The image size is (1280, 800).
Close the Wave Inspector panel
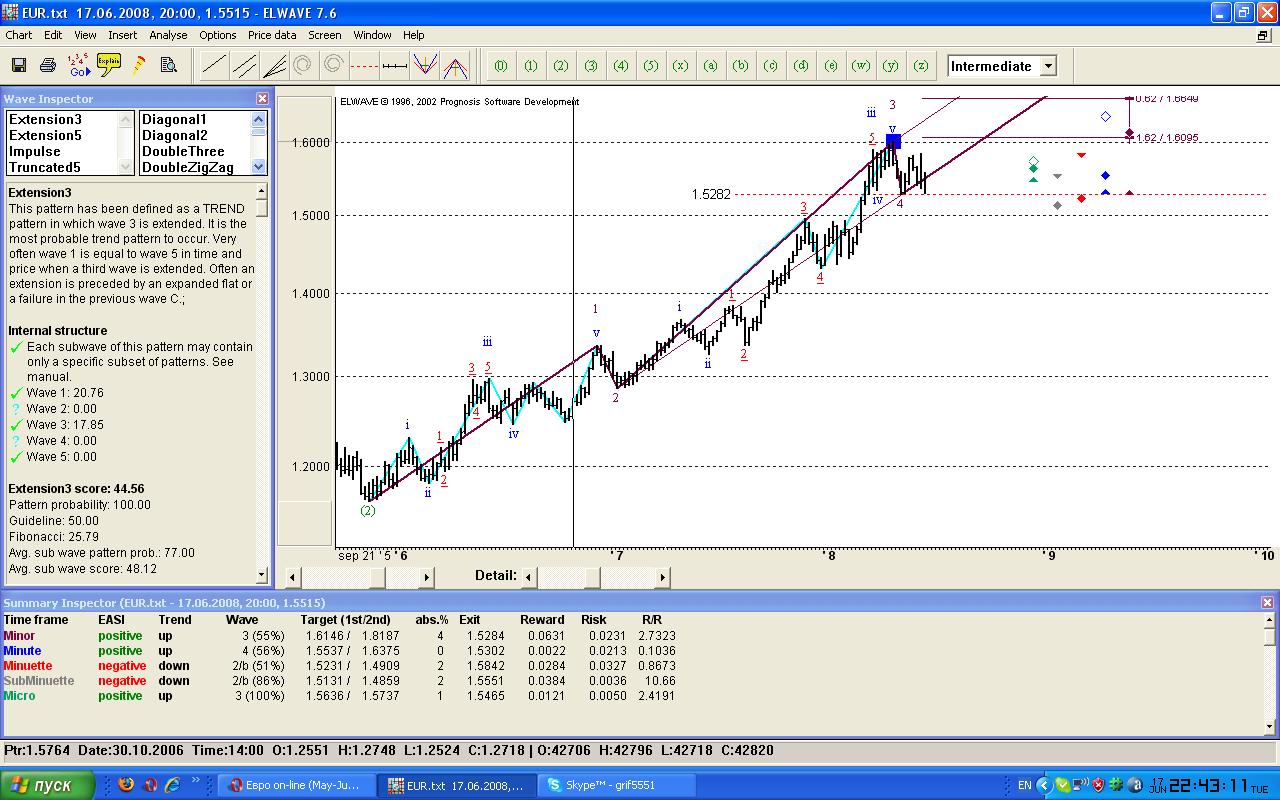pos(262,99)
